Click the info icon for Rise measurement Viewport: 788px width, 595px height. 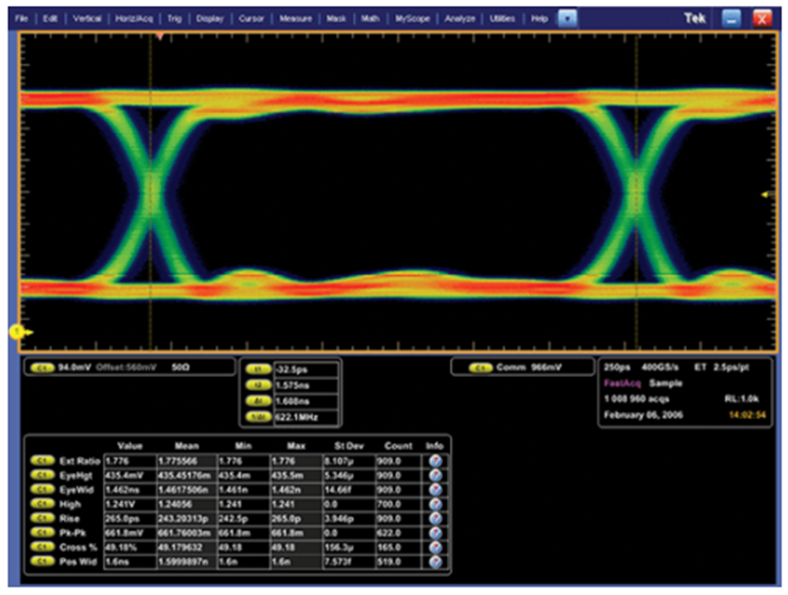pyautogui.click(x=434, y=518)
